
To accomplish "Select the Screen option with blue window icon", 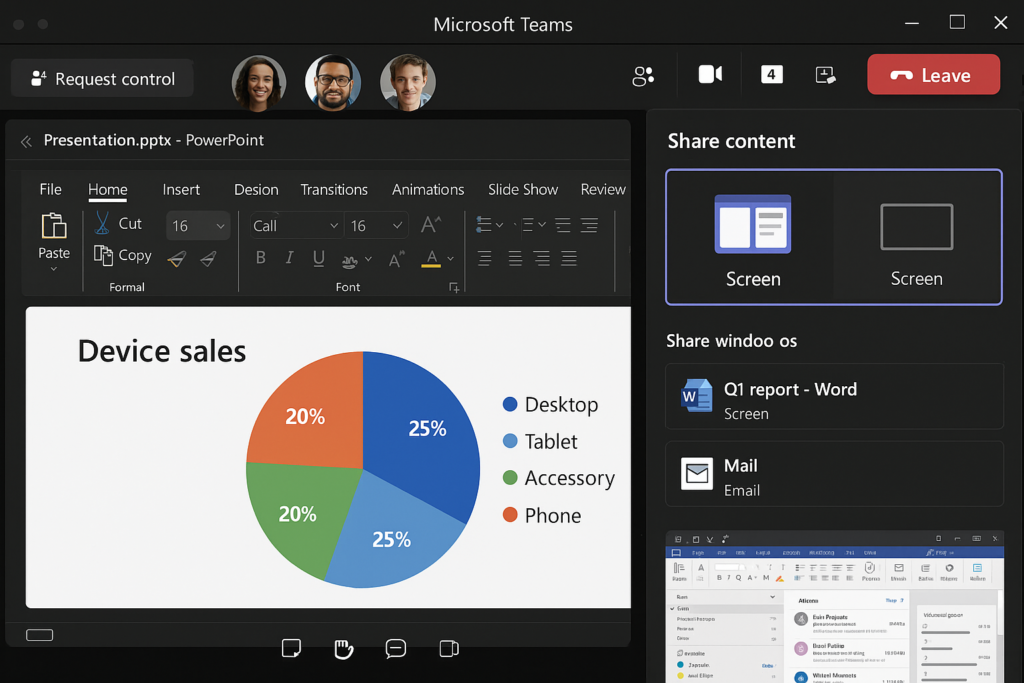I will pyautogui.click(x=752, y=238).
